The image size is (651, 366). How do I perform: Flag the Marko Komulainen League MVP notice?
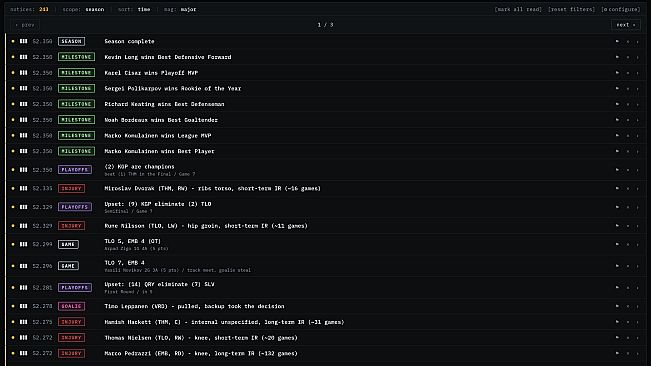(x=617, y=136)
